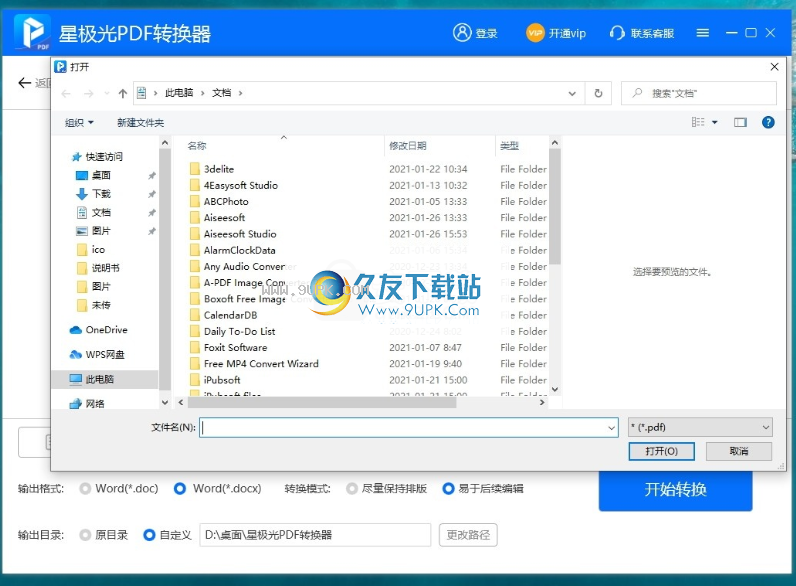Sort files by 修改日期 column header

(x=408, y=146)
